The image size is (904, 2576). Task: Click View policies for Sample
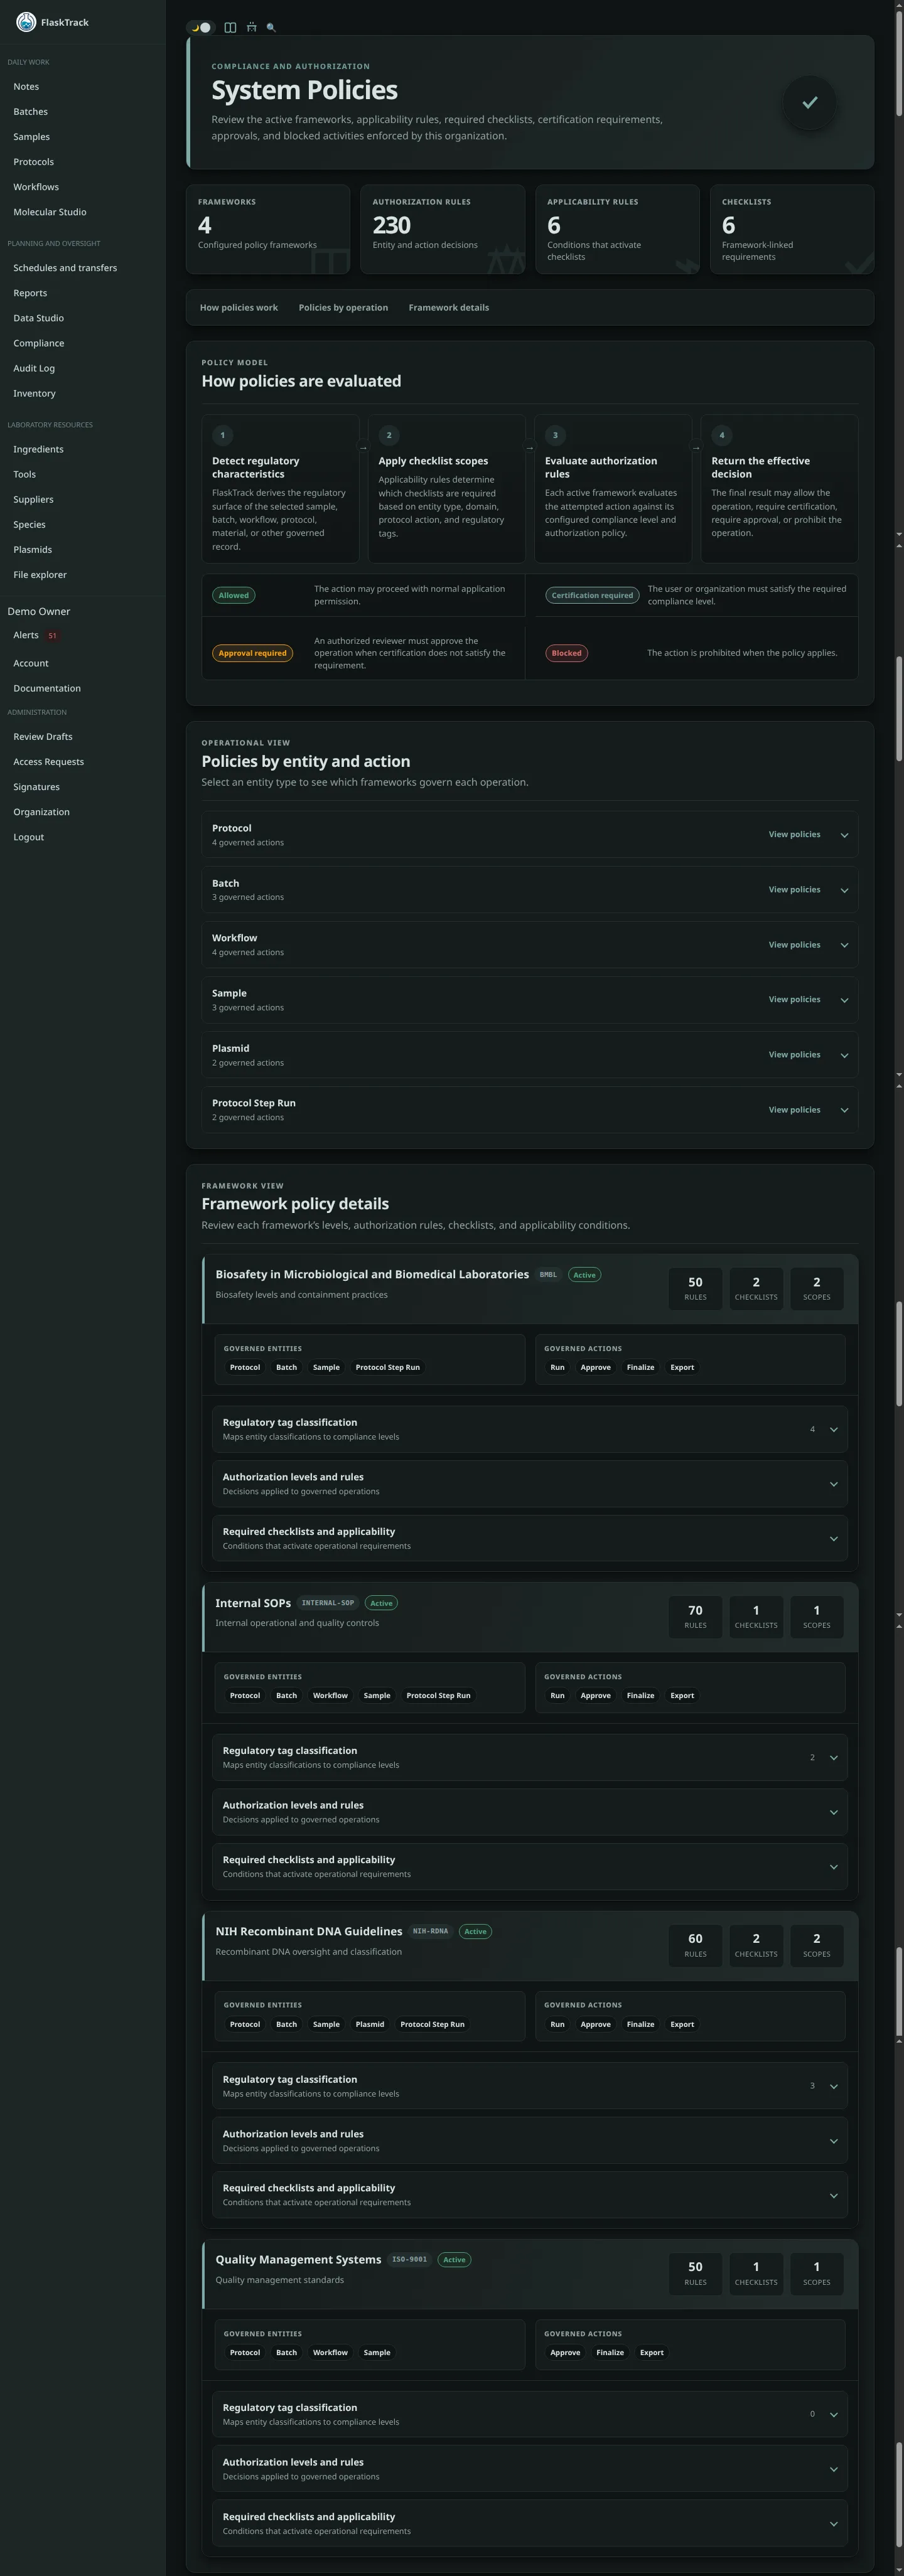pos(794,1000)
